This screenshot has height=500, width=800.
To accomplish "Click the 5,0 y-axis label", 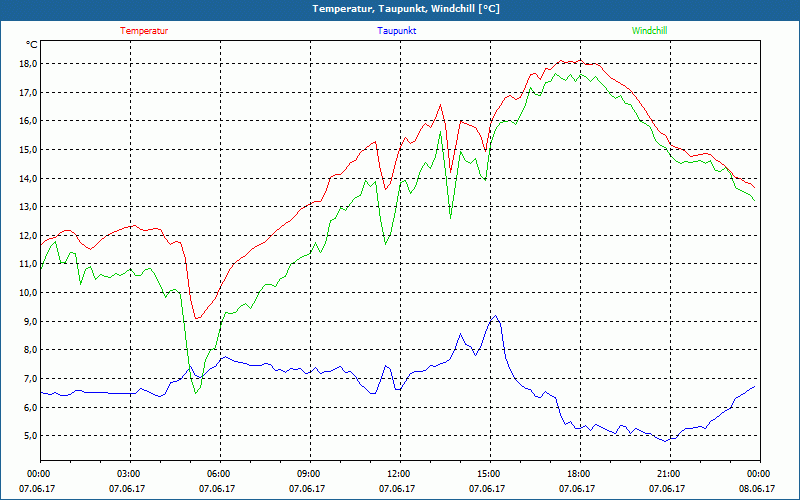I will coord(30,436).
